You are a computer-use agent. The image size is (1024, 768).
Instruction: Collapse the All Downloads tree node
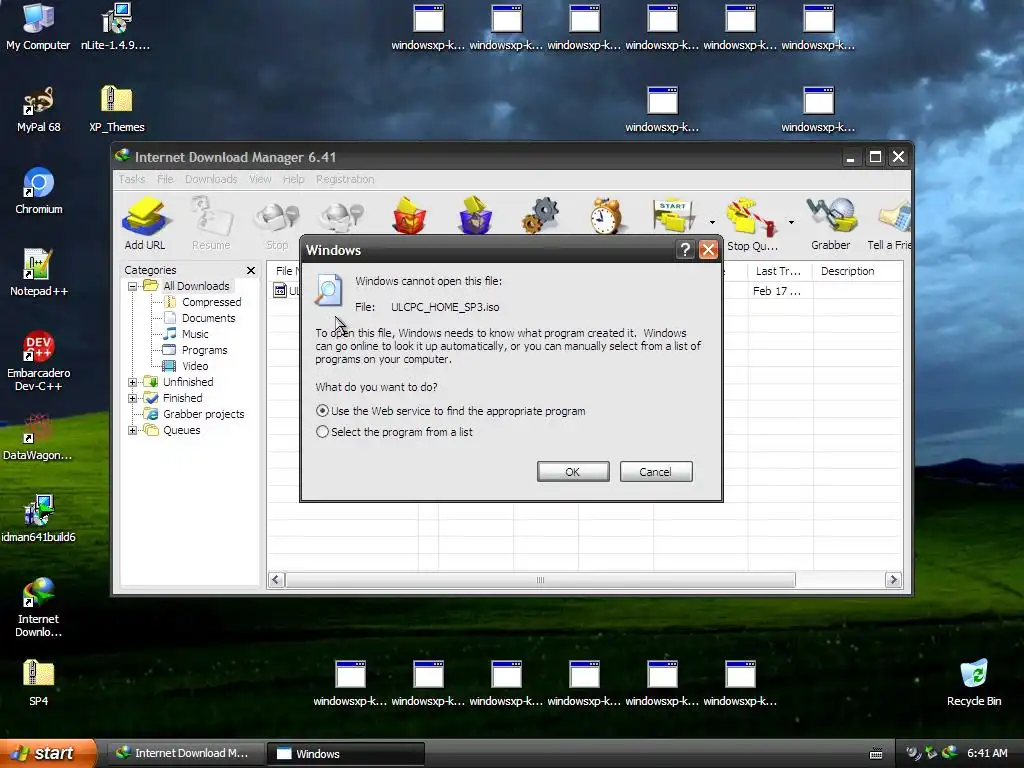(133, 286)
